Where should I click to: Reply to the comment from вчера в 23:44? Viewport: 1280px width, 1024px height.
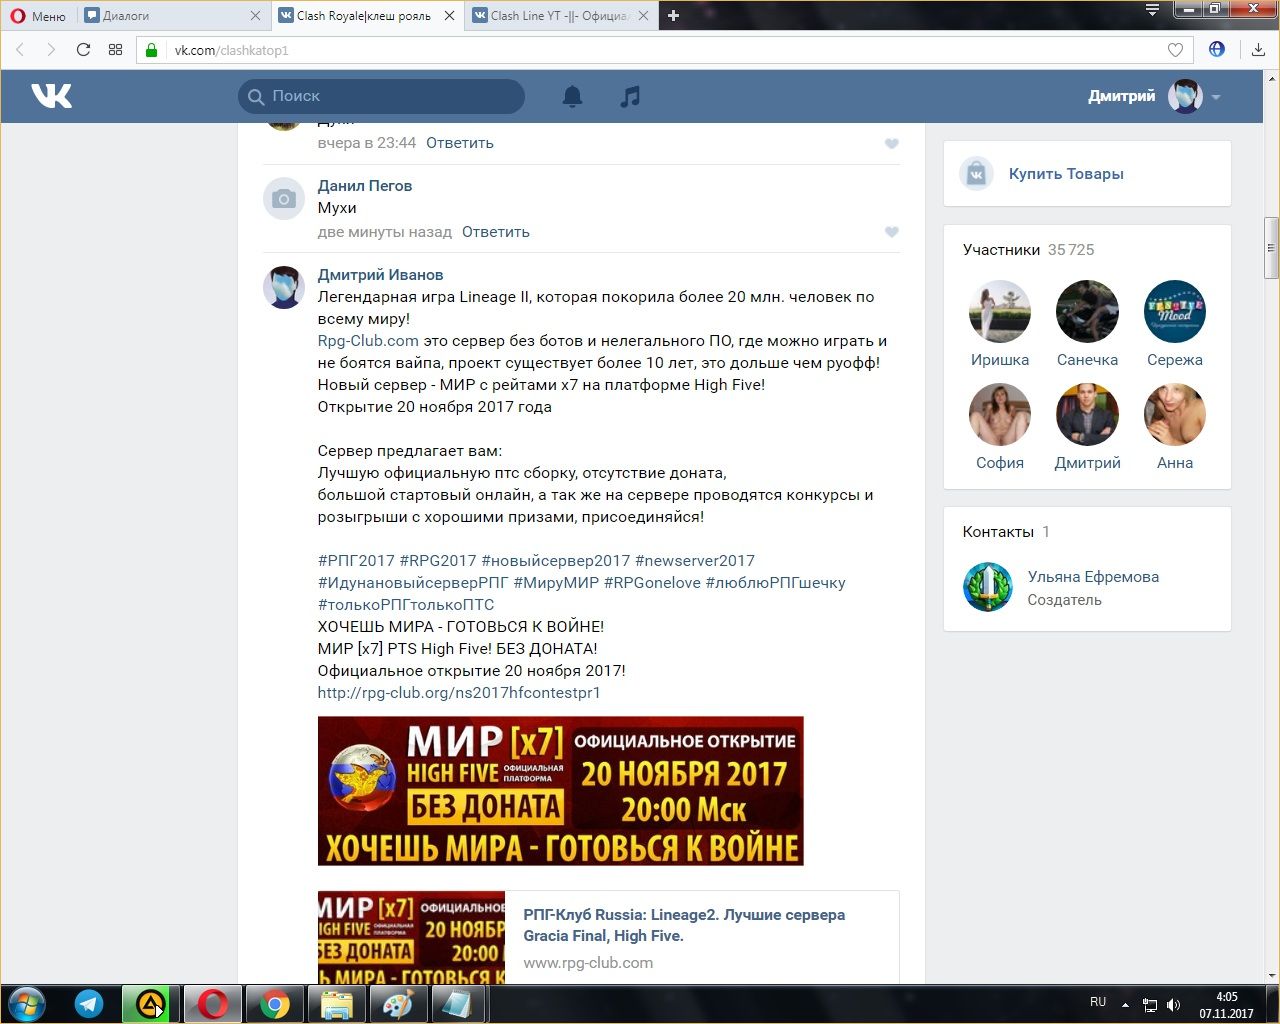(x=460, y=143)
